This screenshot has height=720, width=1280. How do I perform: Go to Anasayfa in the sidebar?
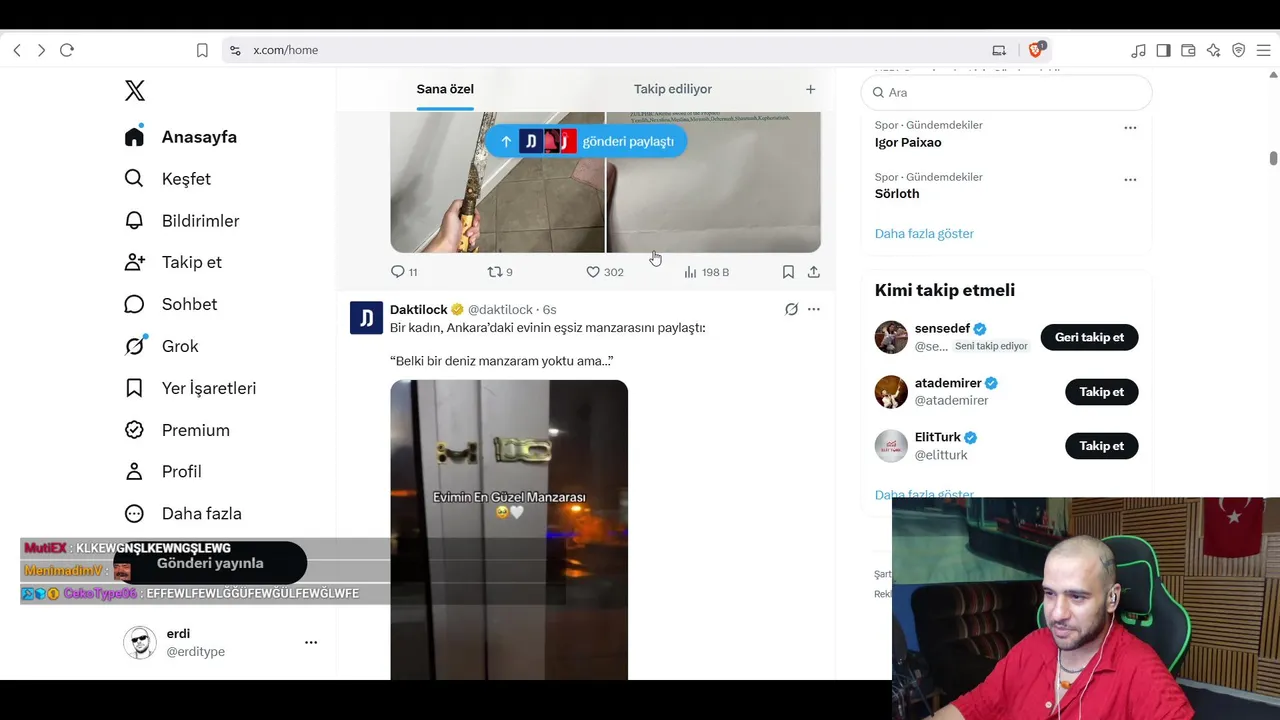[181, 137]
